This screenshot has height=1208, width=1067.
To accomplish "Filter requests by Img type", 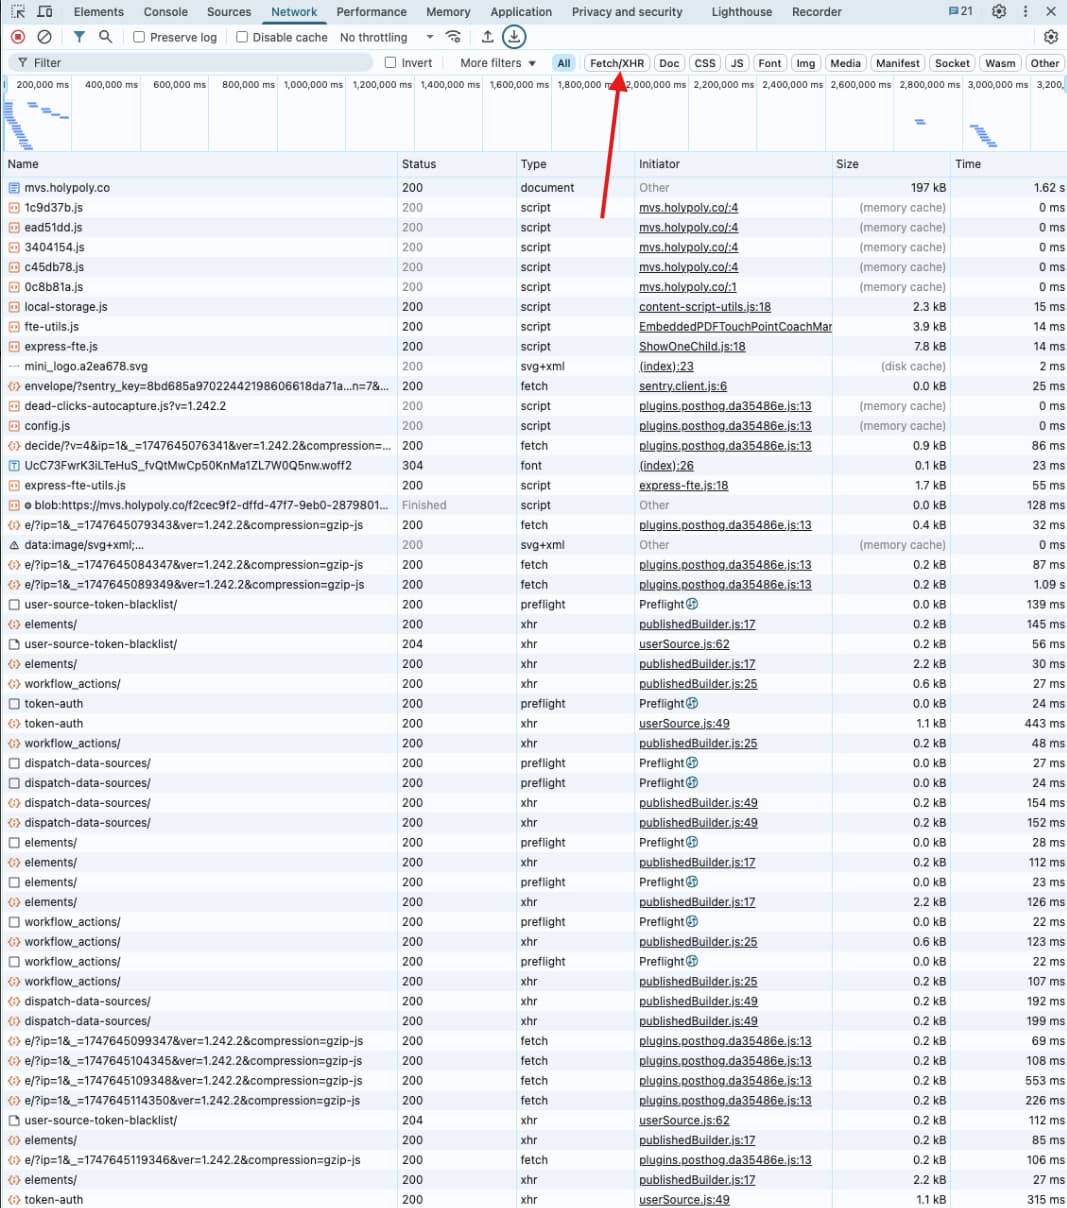I will pos(806,63).
